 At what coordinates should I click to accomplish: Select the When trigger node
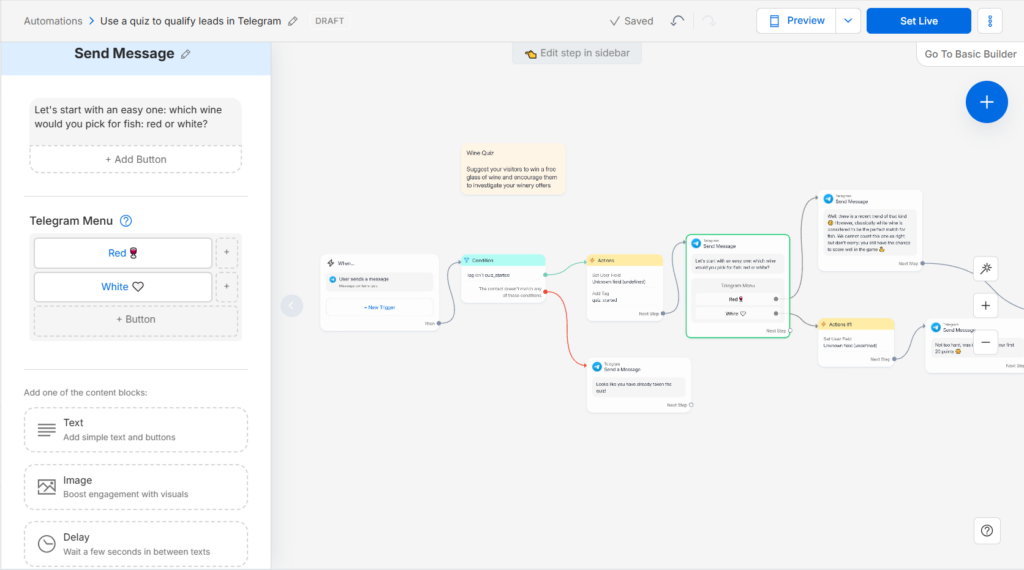(379, 292)
